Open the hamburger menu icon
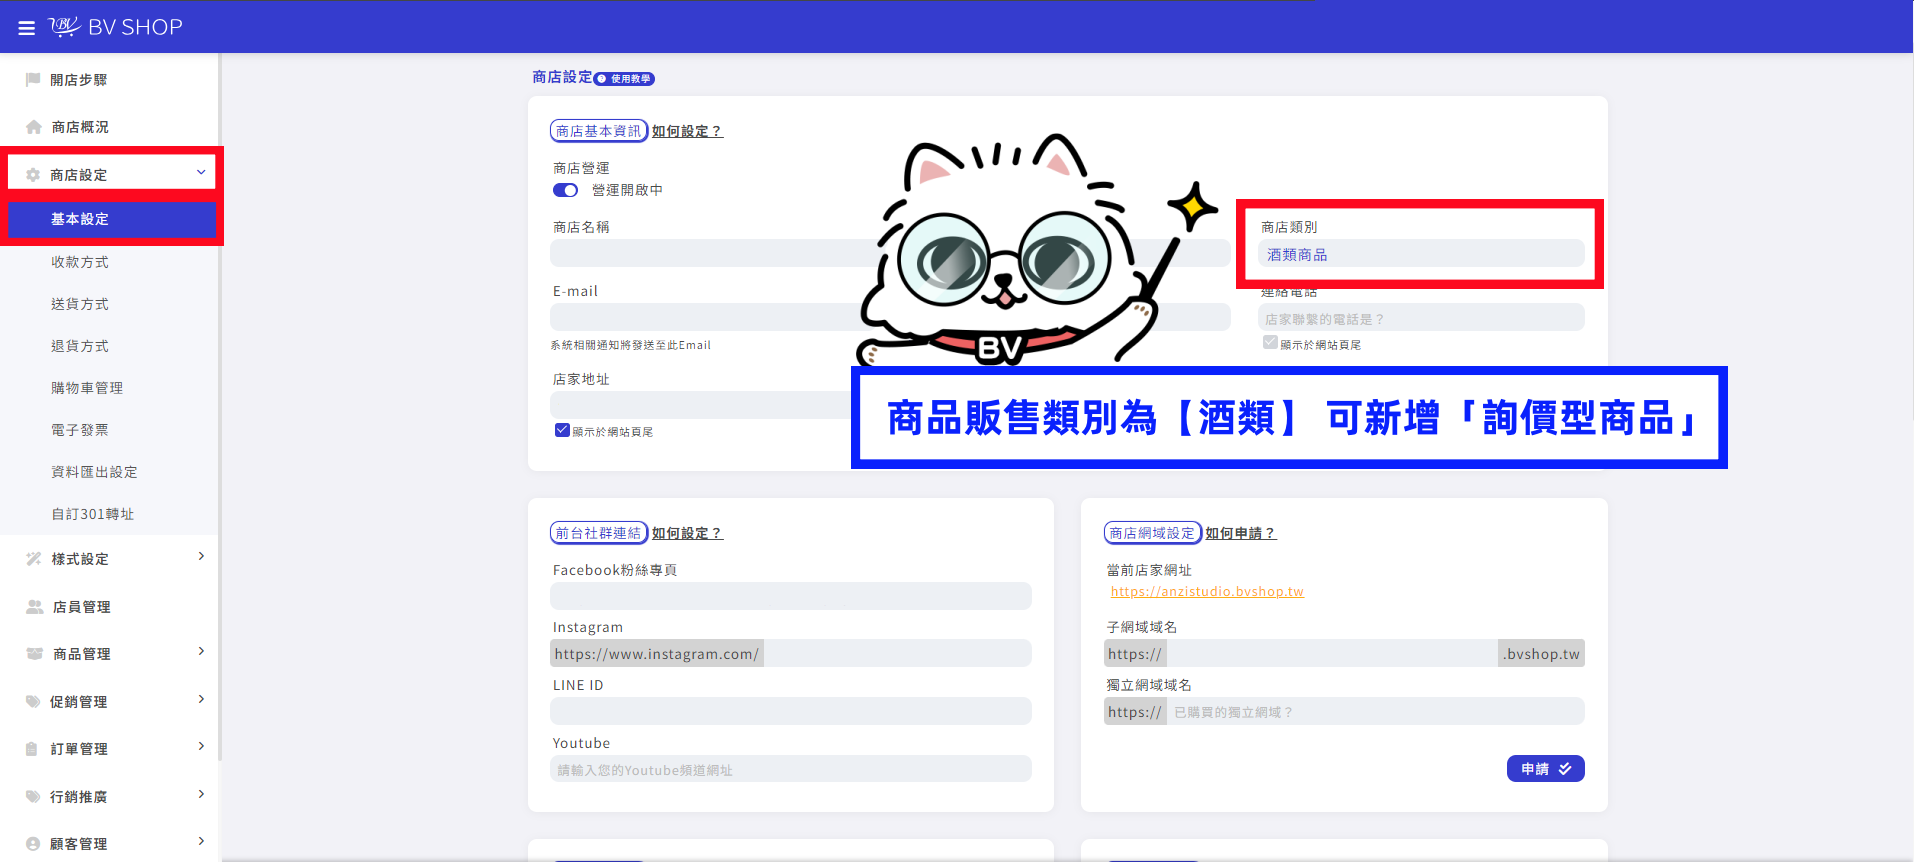 (27, 28)
